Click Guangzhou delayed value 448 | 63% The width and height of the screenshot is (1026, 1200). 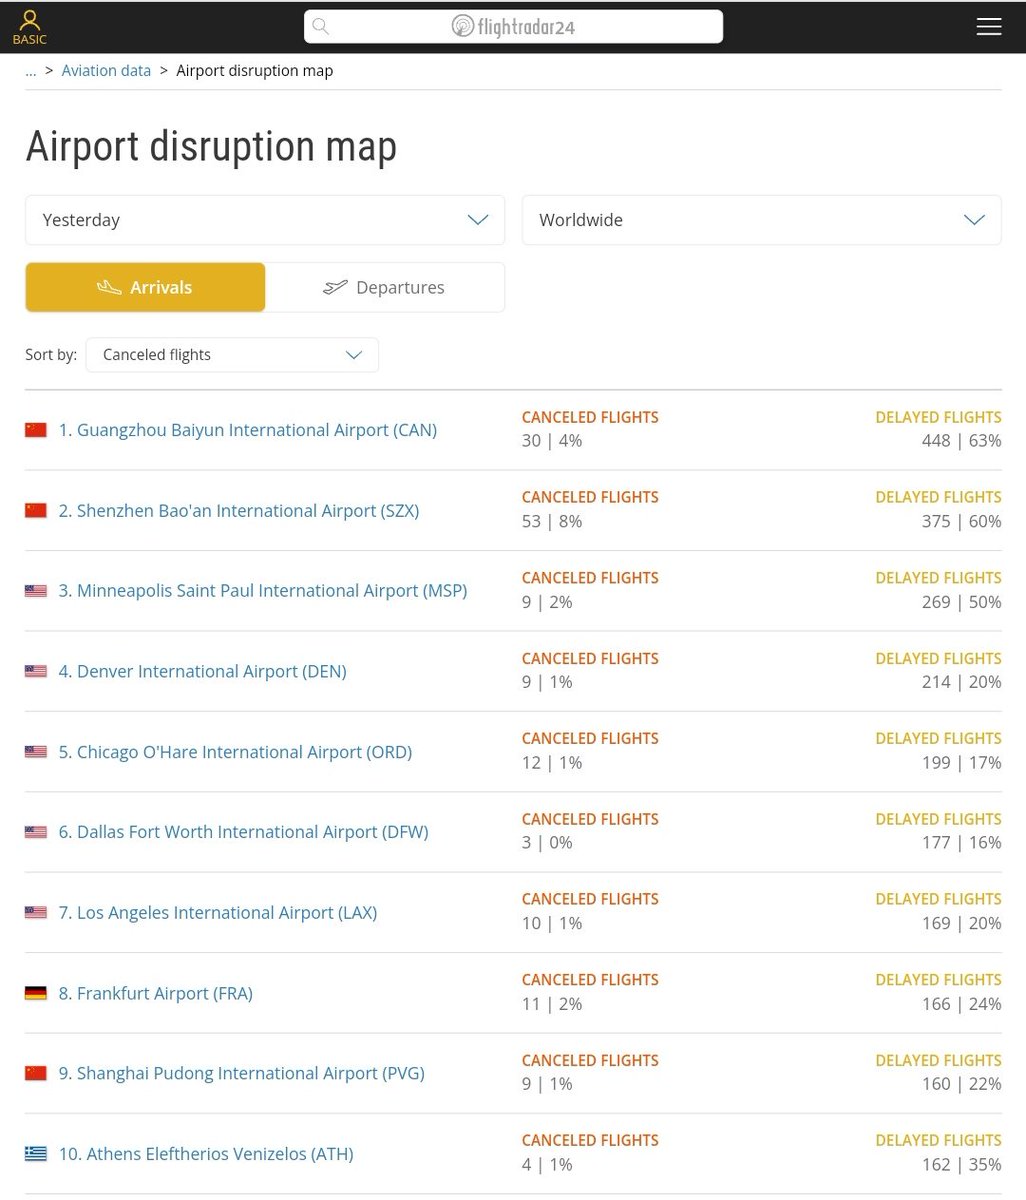(x=961, y=441)
